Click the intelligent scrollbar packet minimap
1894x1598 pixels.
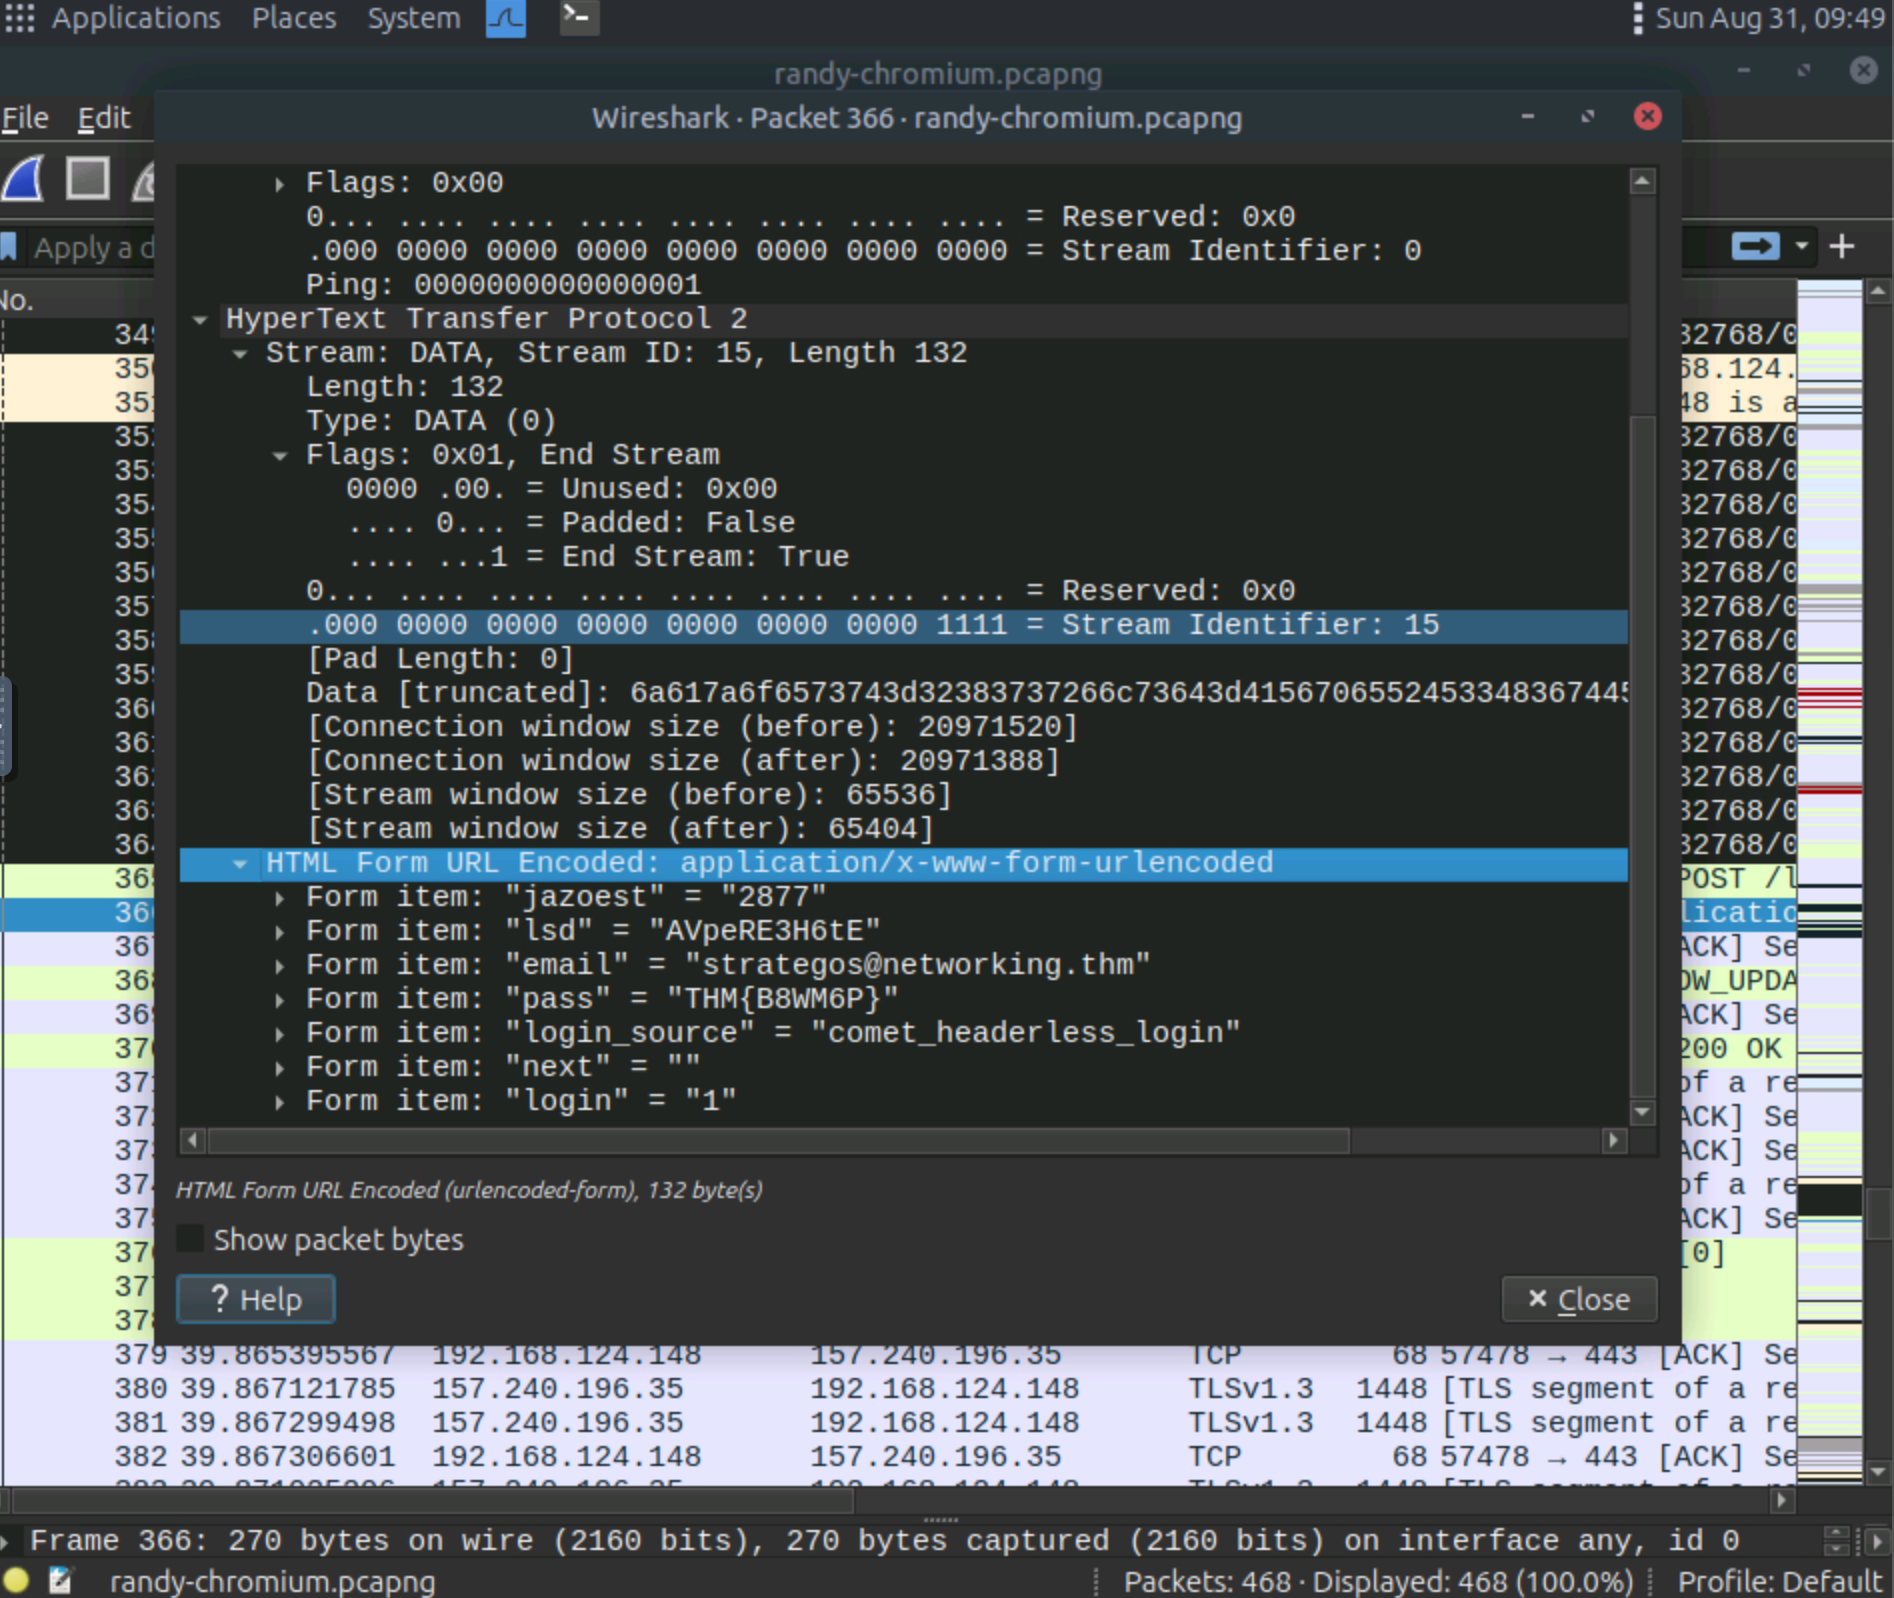coord(1829,882)
